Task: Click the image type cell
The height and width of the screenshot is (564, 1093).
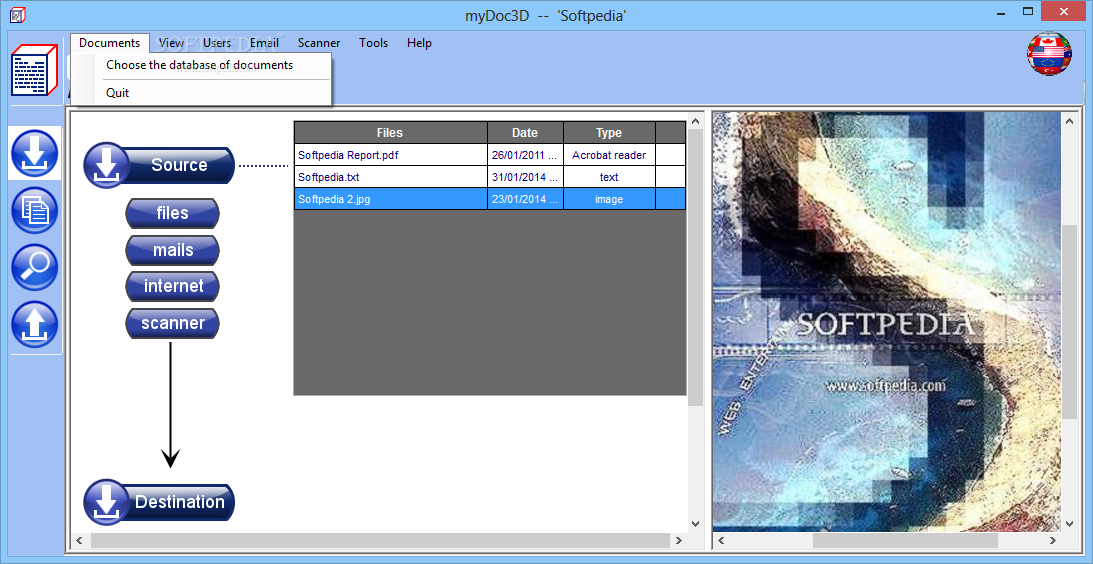Action: pyautogui.click(x=609, y=199)
